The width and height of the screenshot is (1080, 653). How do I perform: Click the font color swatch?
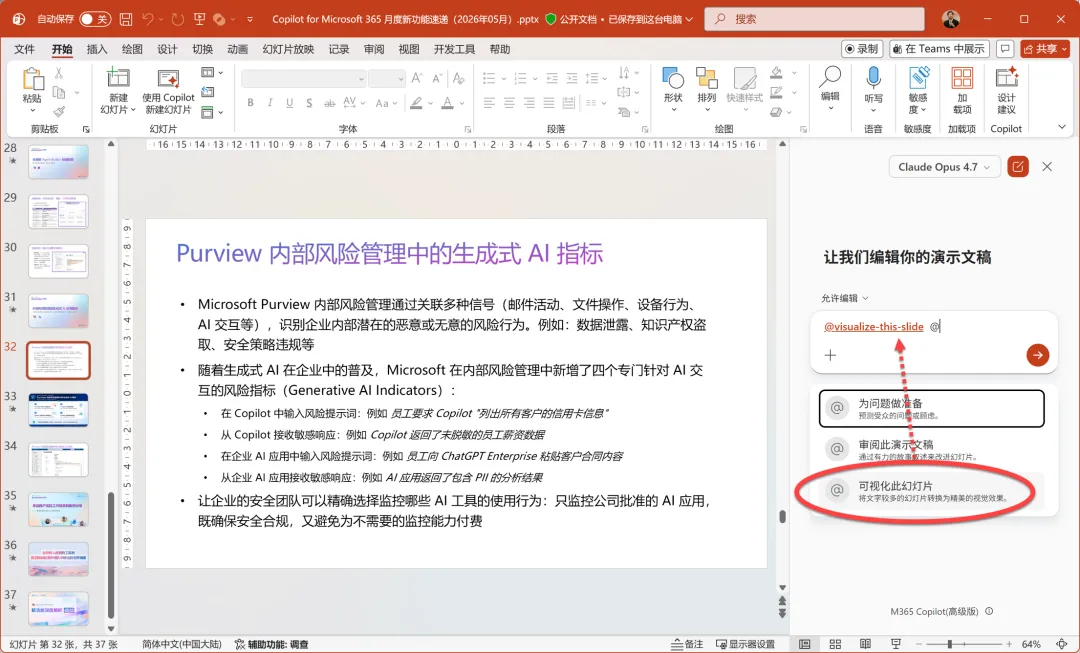(x=447, y=103)
